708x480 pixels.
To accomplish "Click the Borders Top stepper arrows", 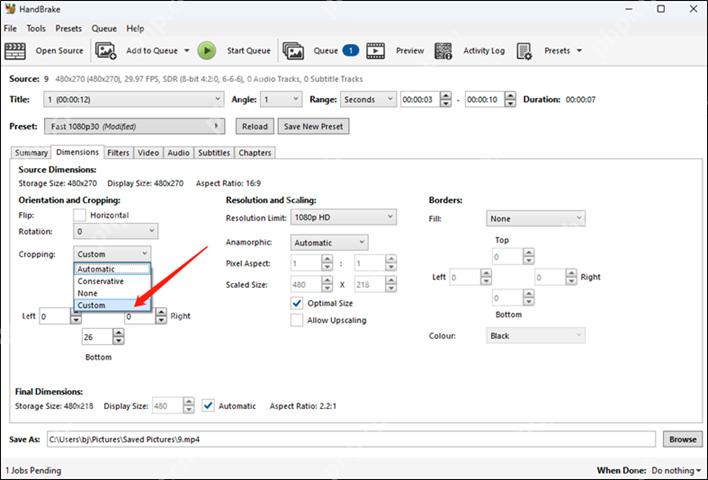I will (528, 256).
